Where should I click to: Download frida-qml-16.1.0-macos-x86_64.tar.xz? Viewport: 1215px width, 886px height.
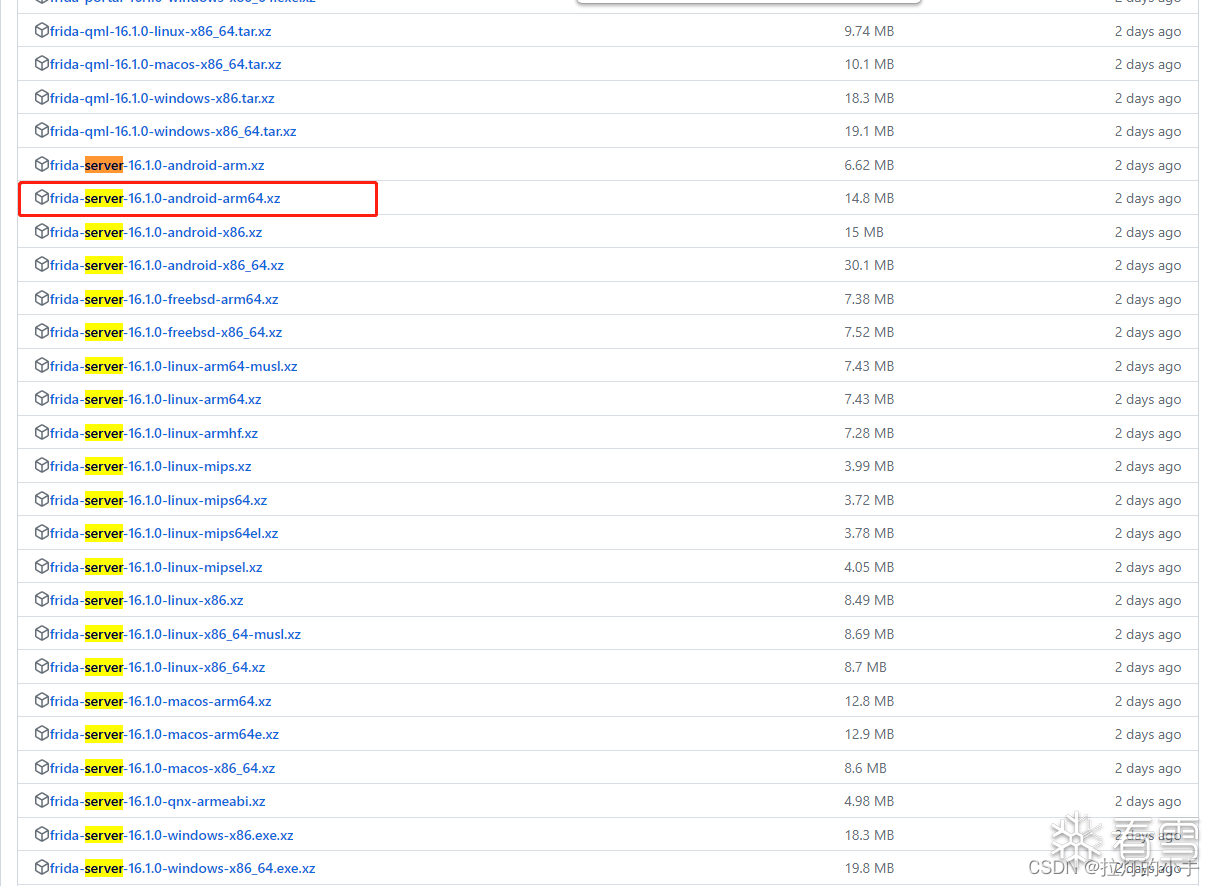[166, 64]
